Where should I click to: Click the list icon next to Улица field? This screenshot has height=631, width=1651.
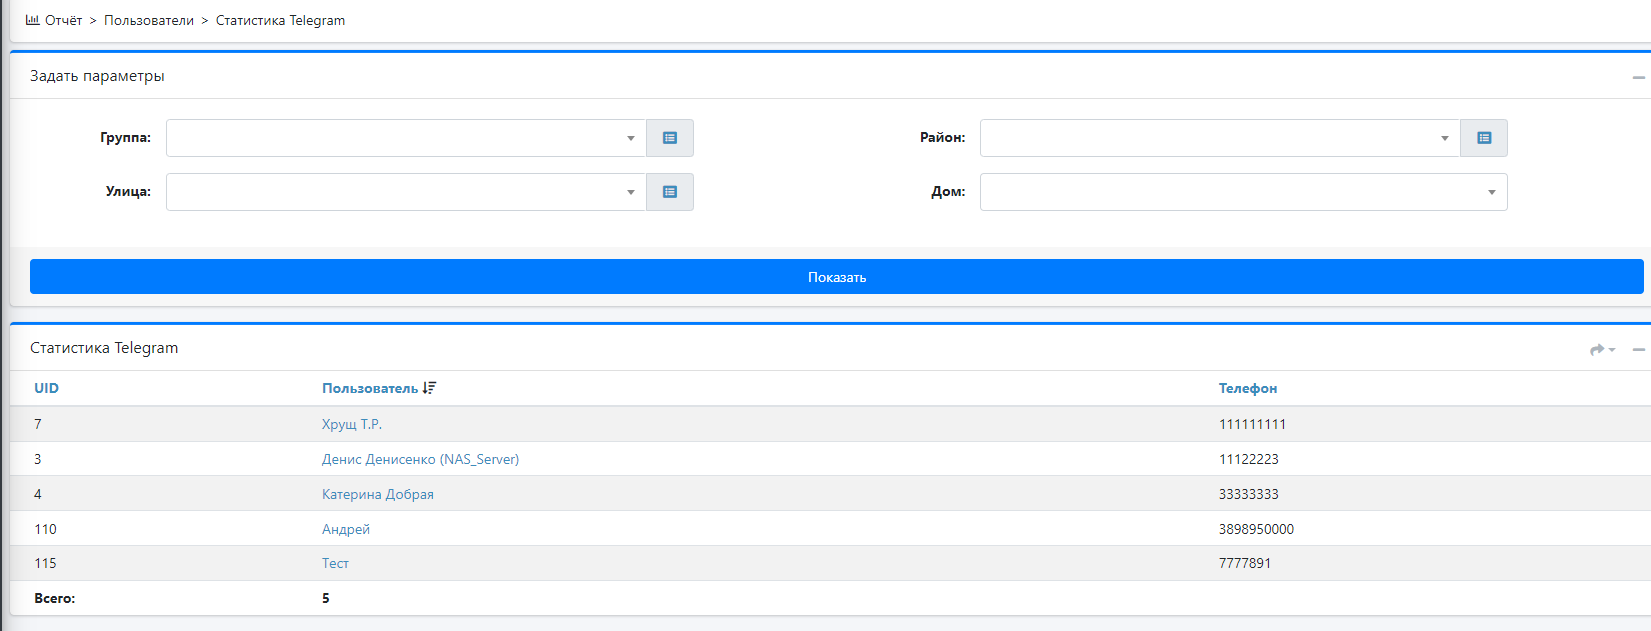tap(670, 192)
